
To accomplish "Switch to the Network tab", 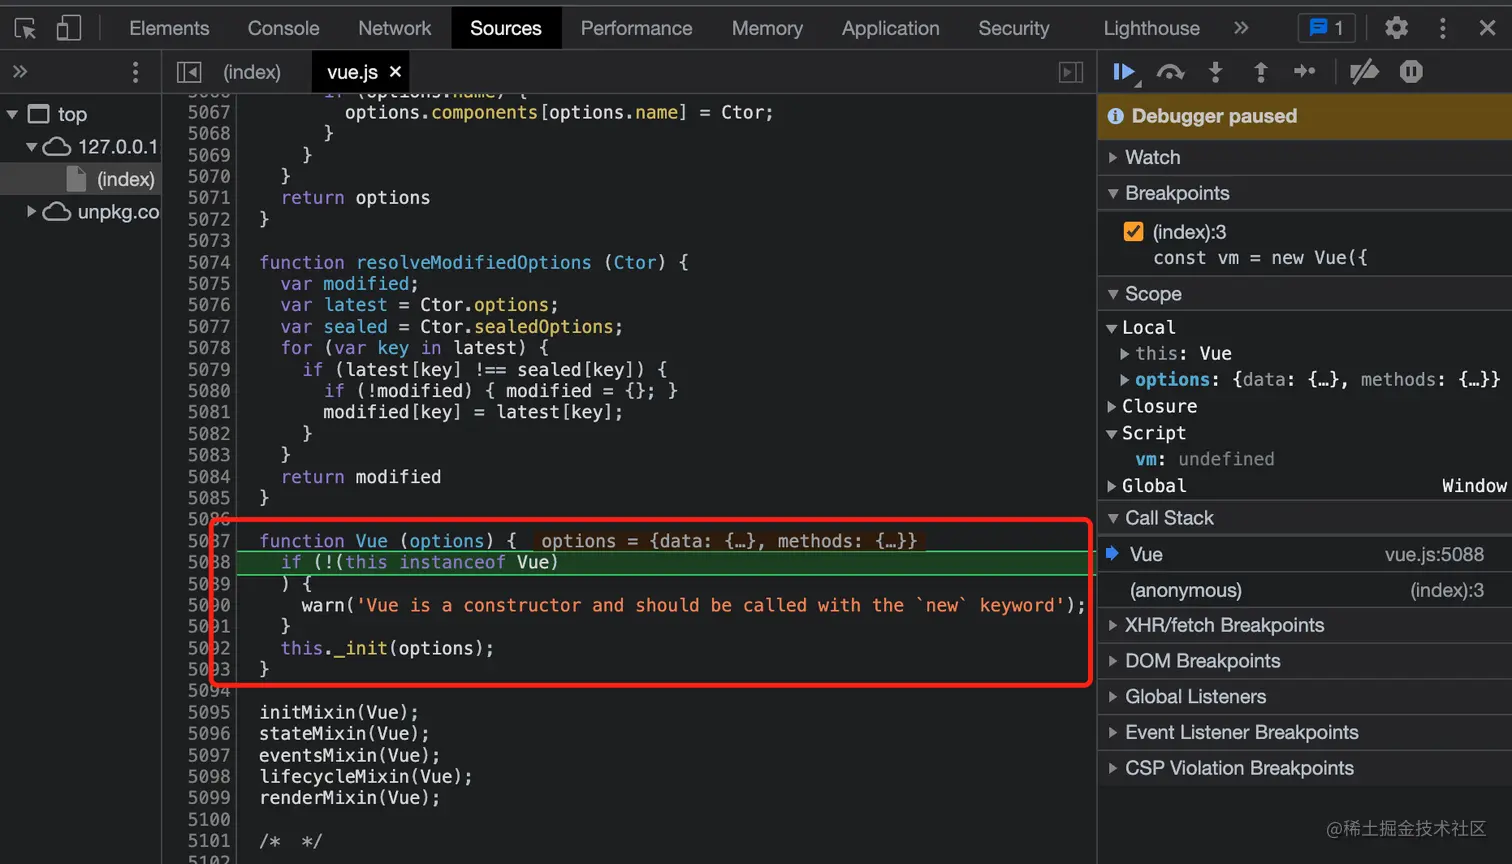I will [395, 28].
